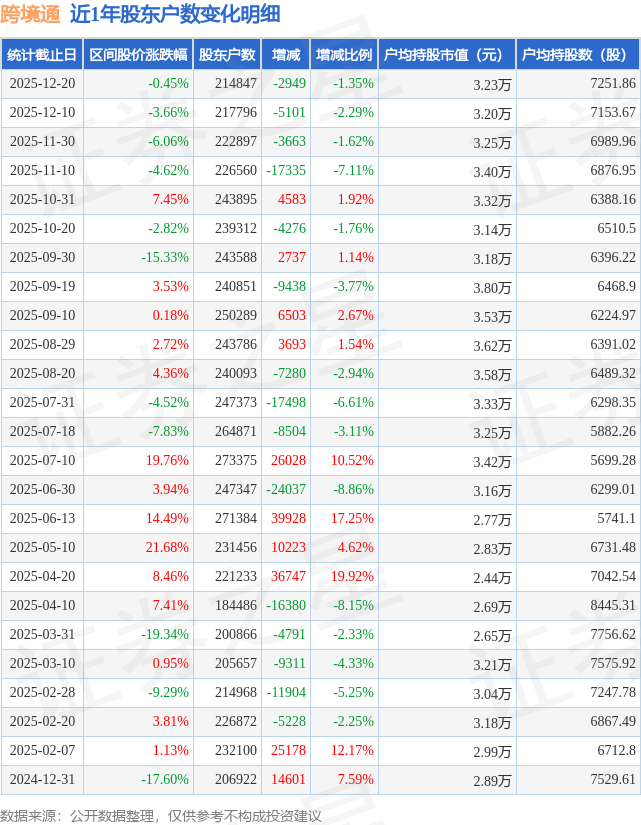
Task: Click the 19.92% change ratio cell
Action: coord(353,577)
